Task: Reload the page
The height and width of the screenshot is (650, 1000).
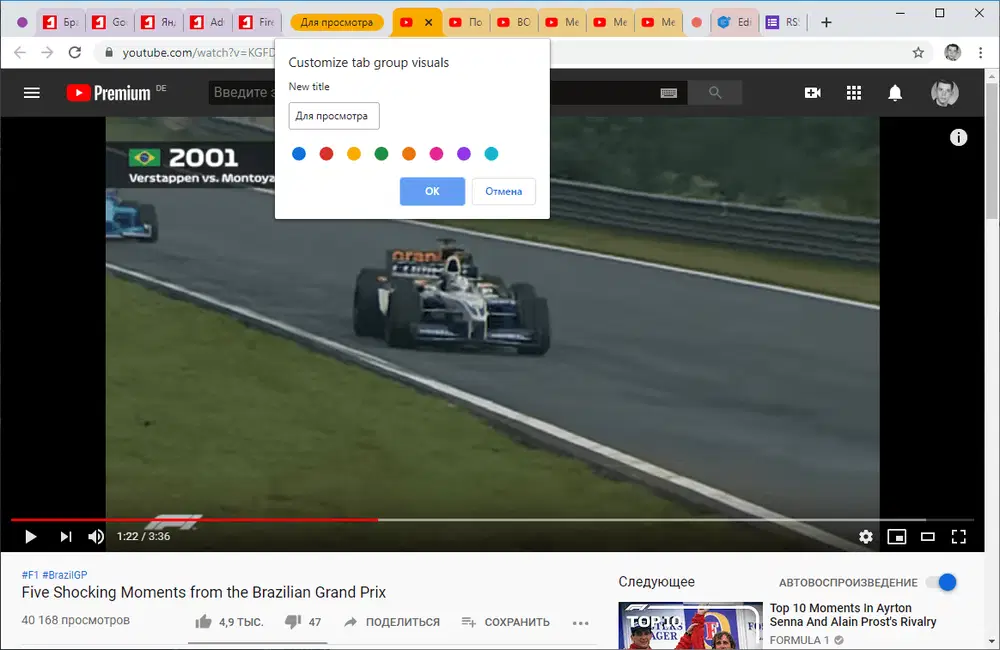Action: (x=75, y=52)
